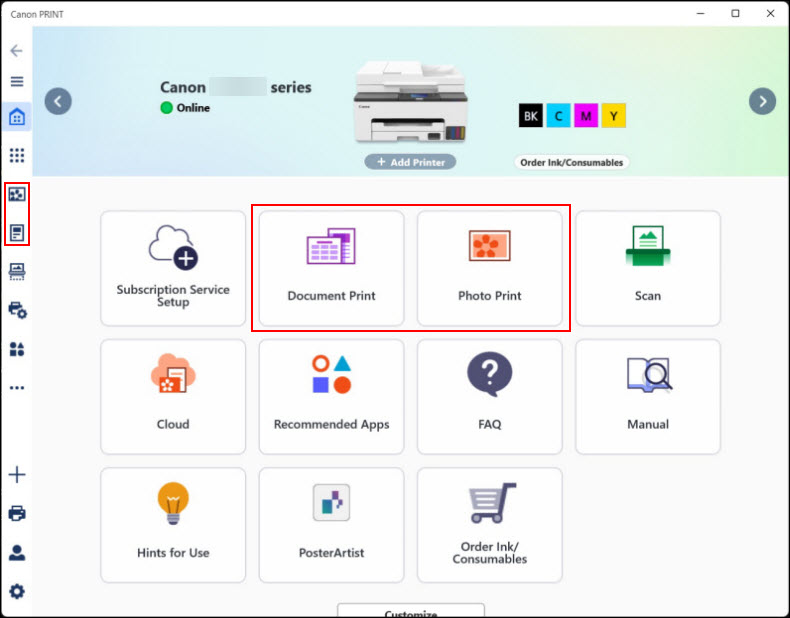The width and height of the screenshot is (790, 618).
Task: Click the Add Printer button
Action: click(x=410, y=162)
